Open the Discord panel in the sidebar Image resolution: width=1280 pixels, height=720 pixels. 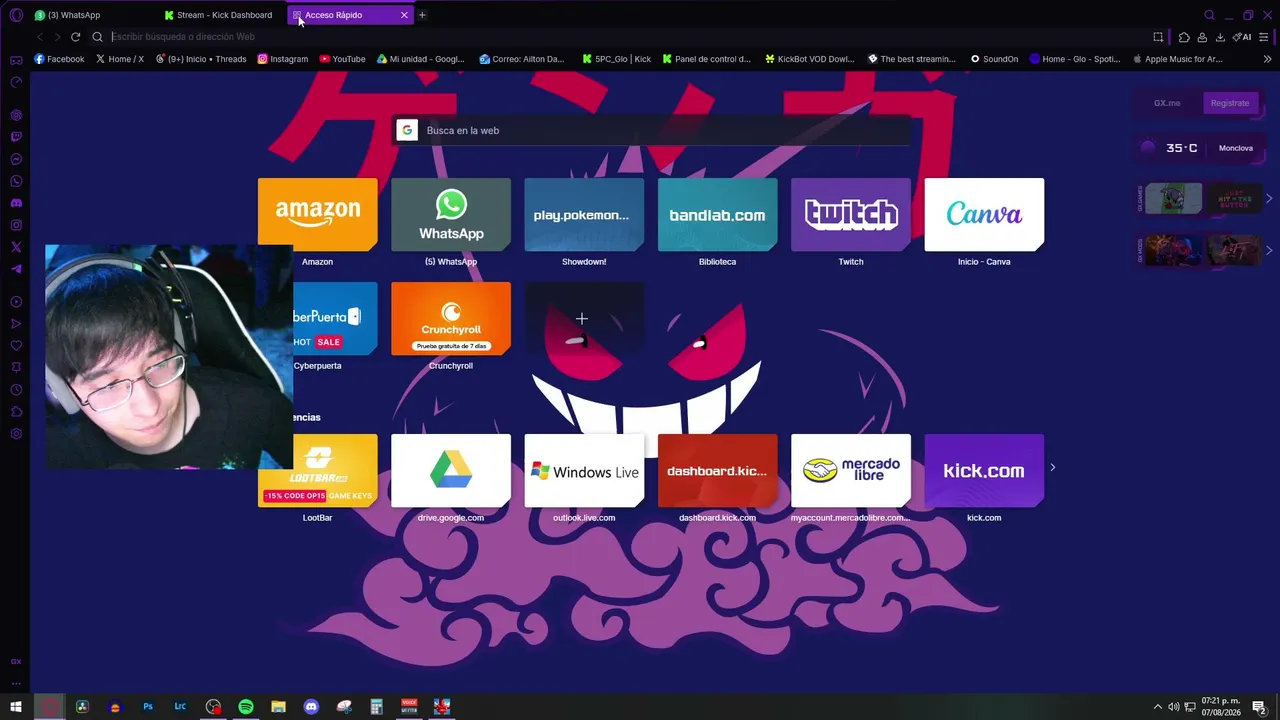click(x=16, y=203)
